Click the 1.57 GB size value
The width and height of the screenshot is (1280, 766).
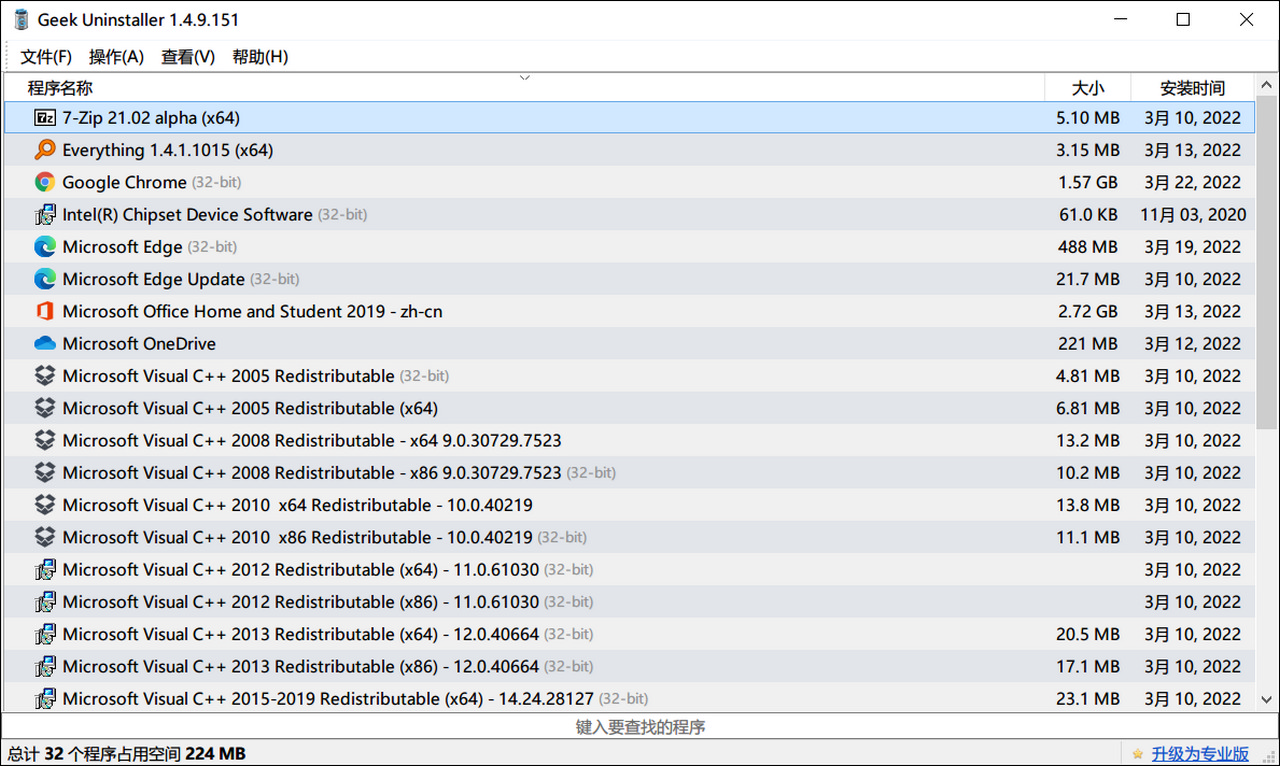[1088, 182]
